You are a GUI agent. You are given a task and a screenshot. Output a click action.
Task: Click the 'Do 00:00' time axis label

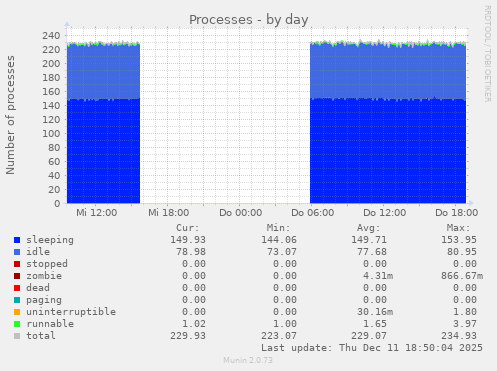tap(241, 213)
